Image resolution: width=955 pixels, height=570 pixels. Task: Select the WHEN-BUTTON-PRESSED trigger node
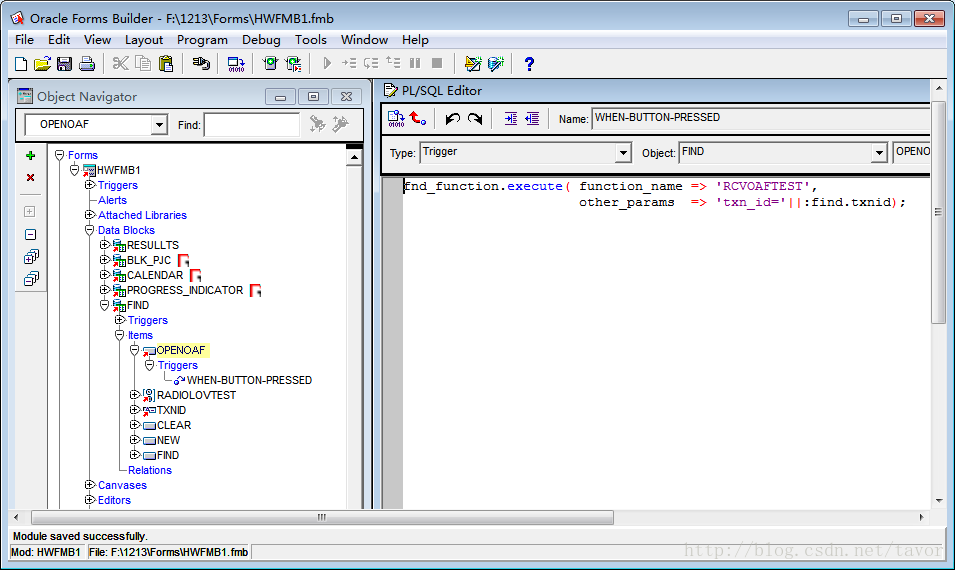249,380
